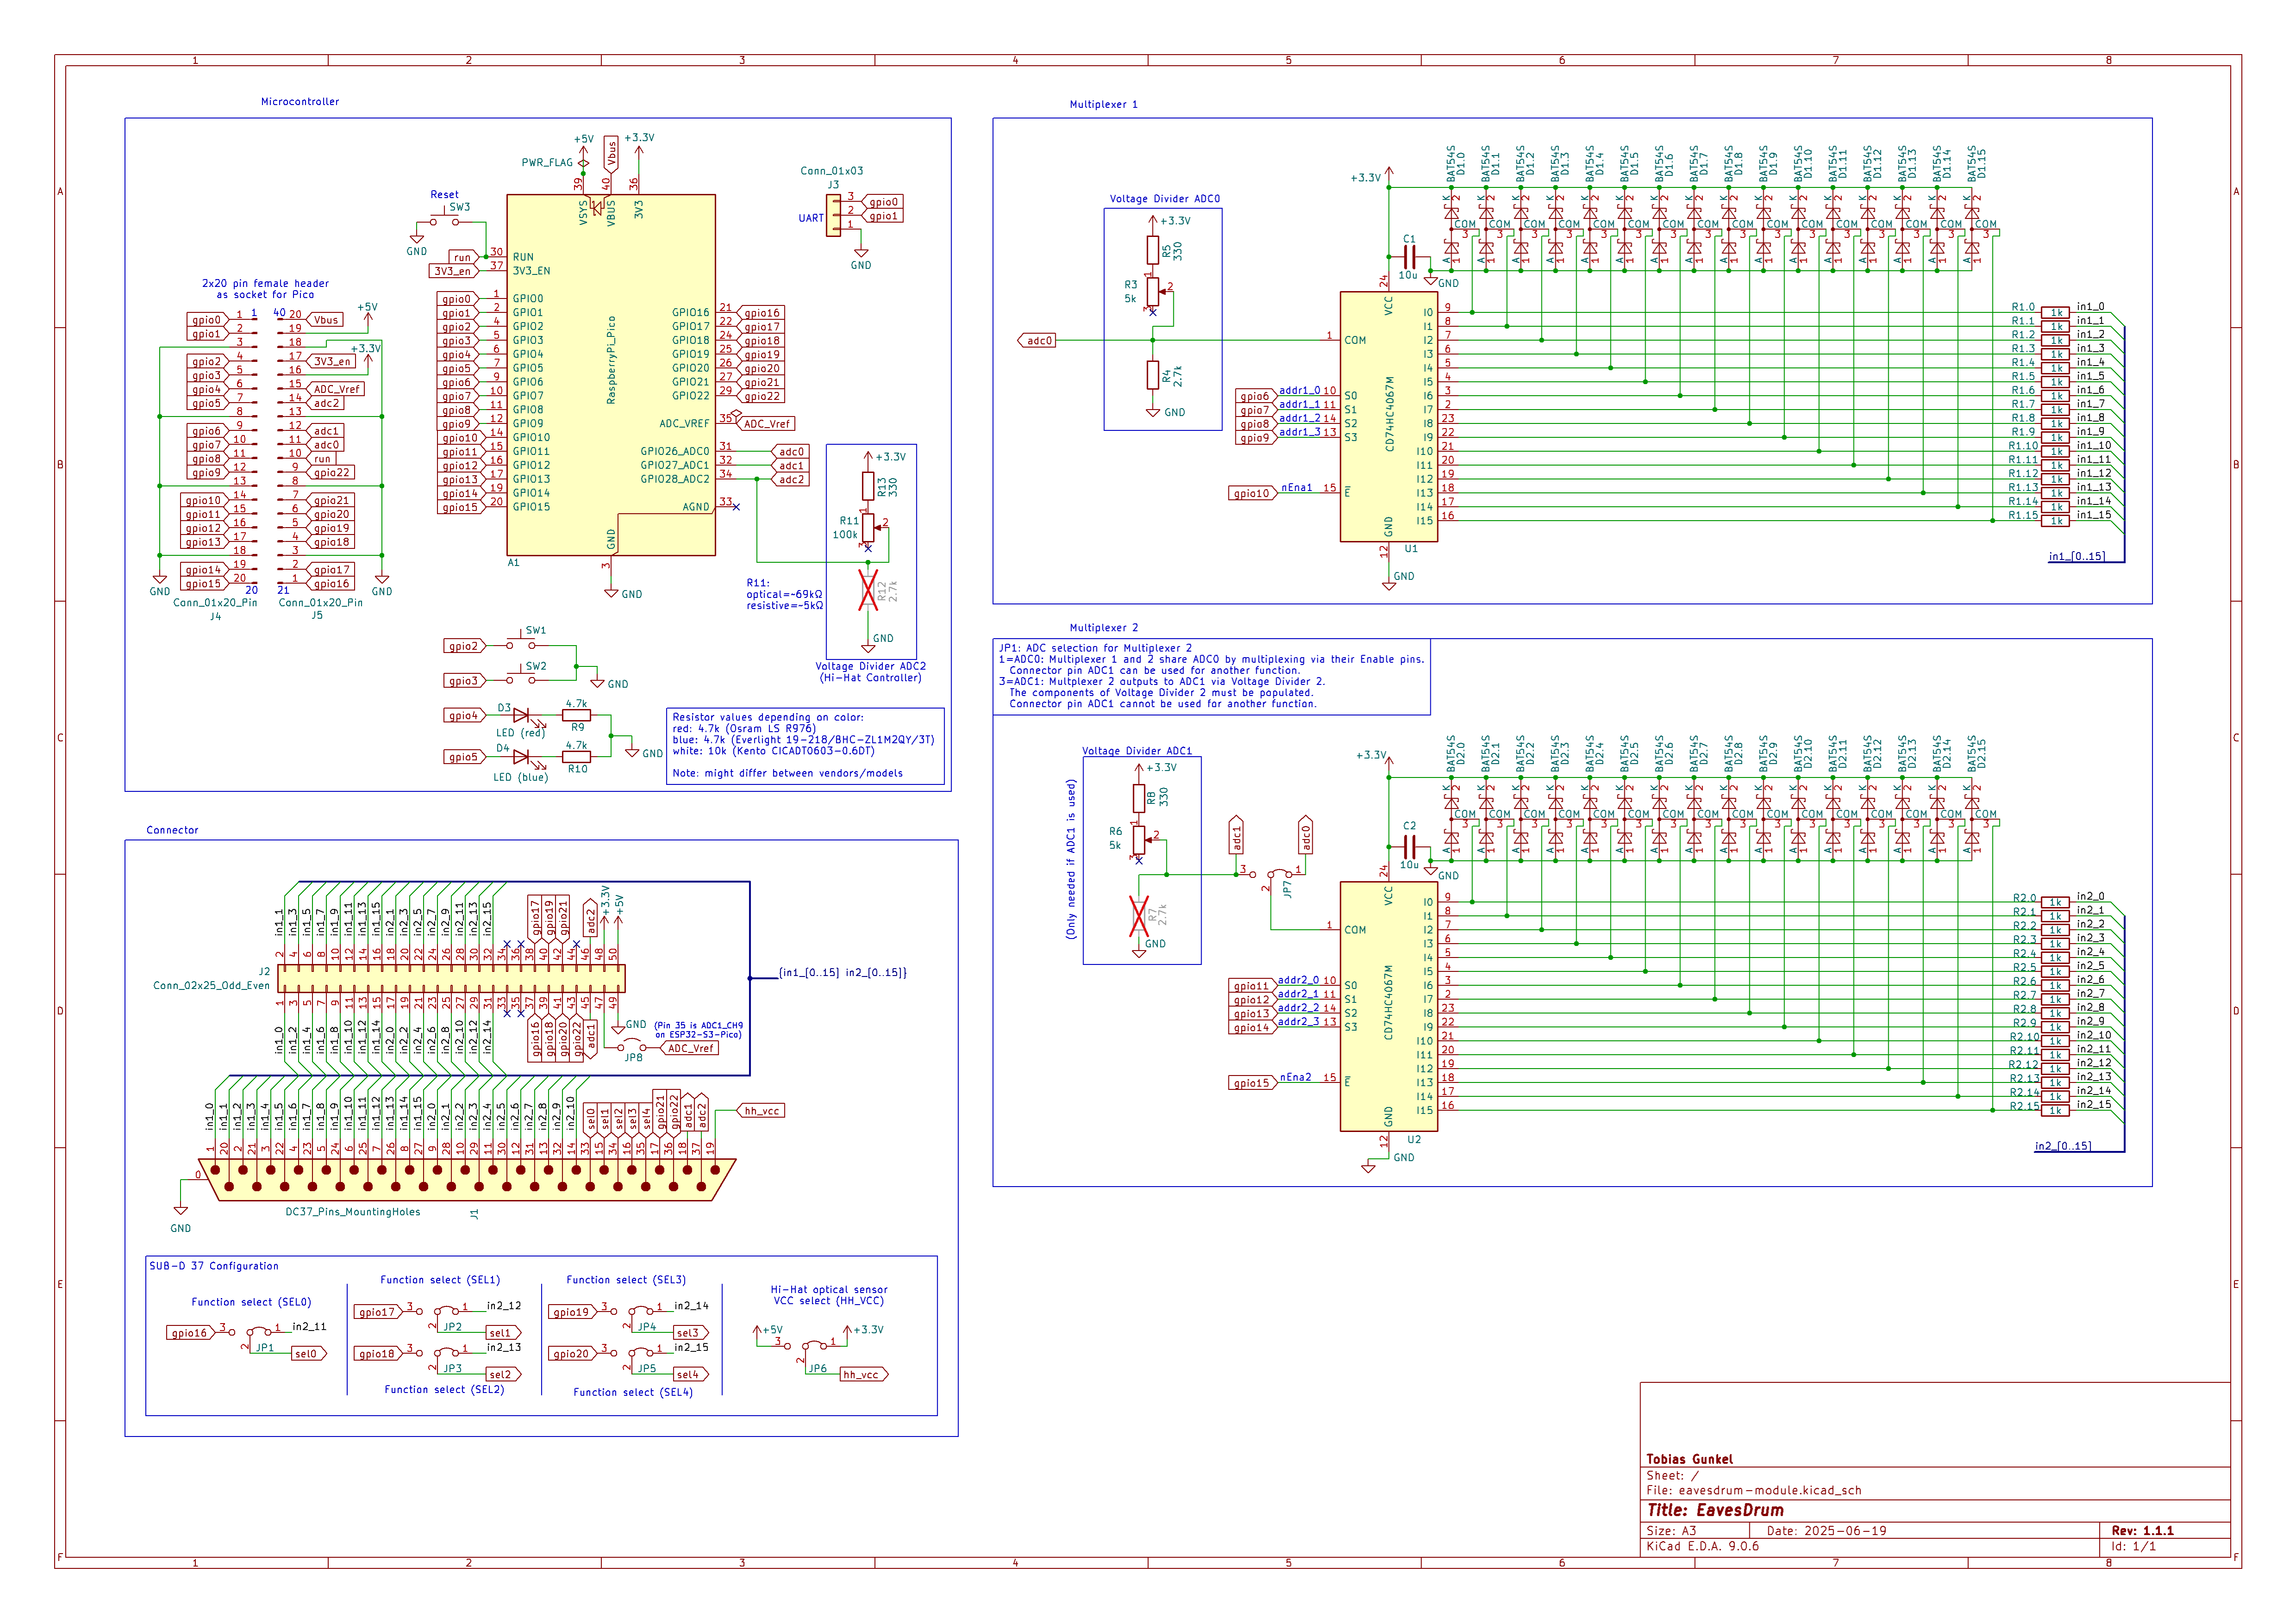Select the Microcontroller section heading
Viewport: 2296px width, 1623px height.
click(x=299, y=101)
